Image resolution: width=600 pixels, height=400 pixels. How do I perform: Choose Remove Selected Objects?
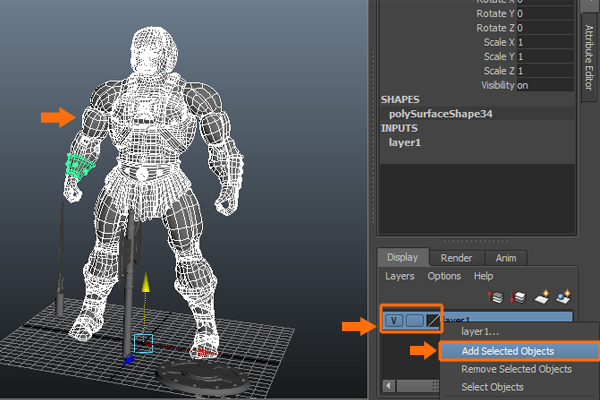[x=516, y=369]
